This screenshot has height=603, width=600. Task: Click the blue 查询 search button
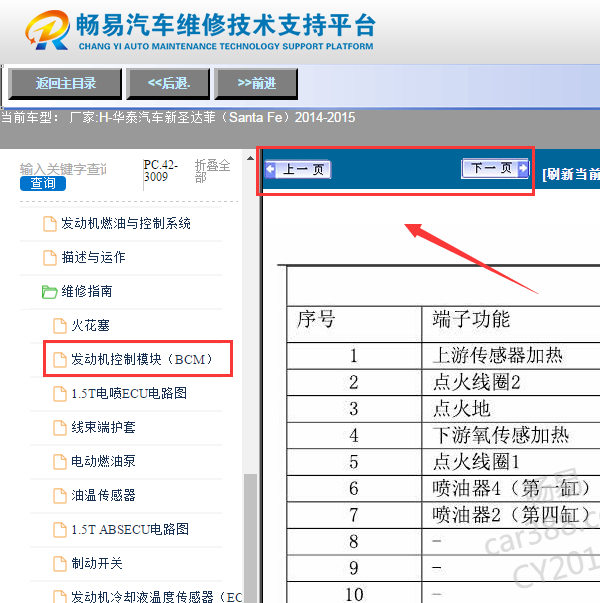click(43, 183)
